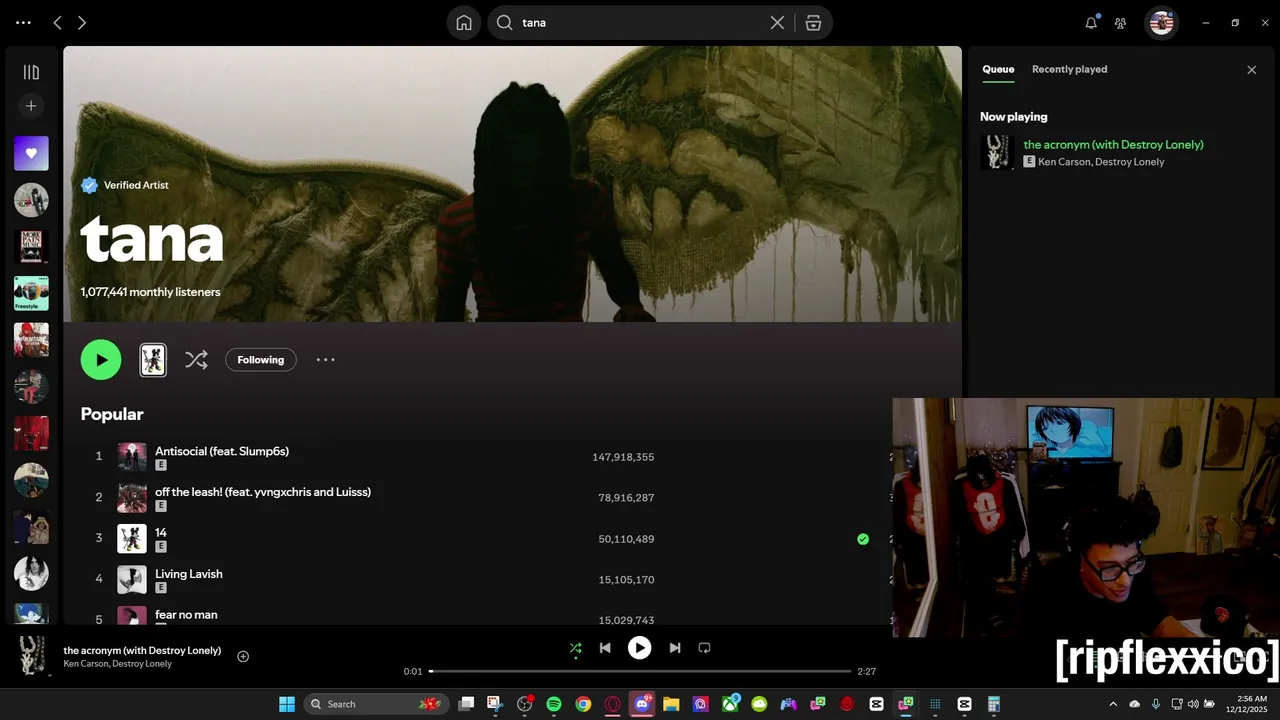The width and height of the screenshot is (1280, 720).
Task: Navigate back with left arrow
Action: tap(57, 23)
